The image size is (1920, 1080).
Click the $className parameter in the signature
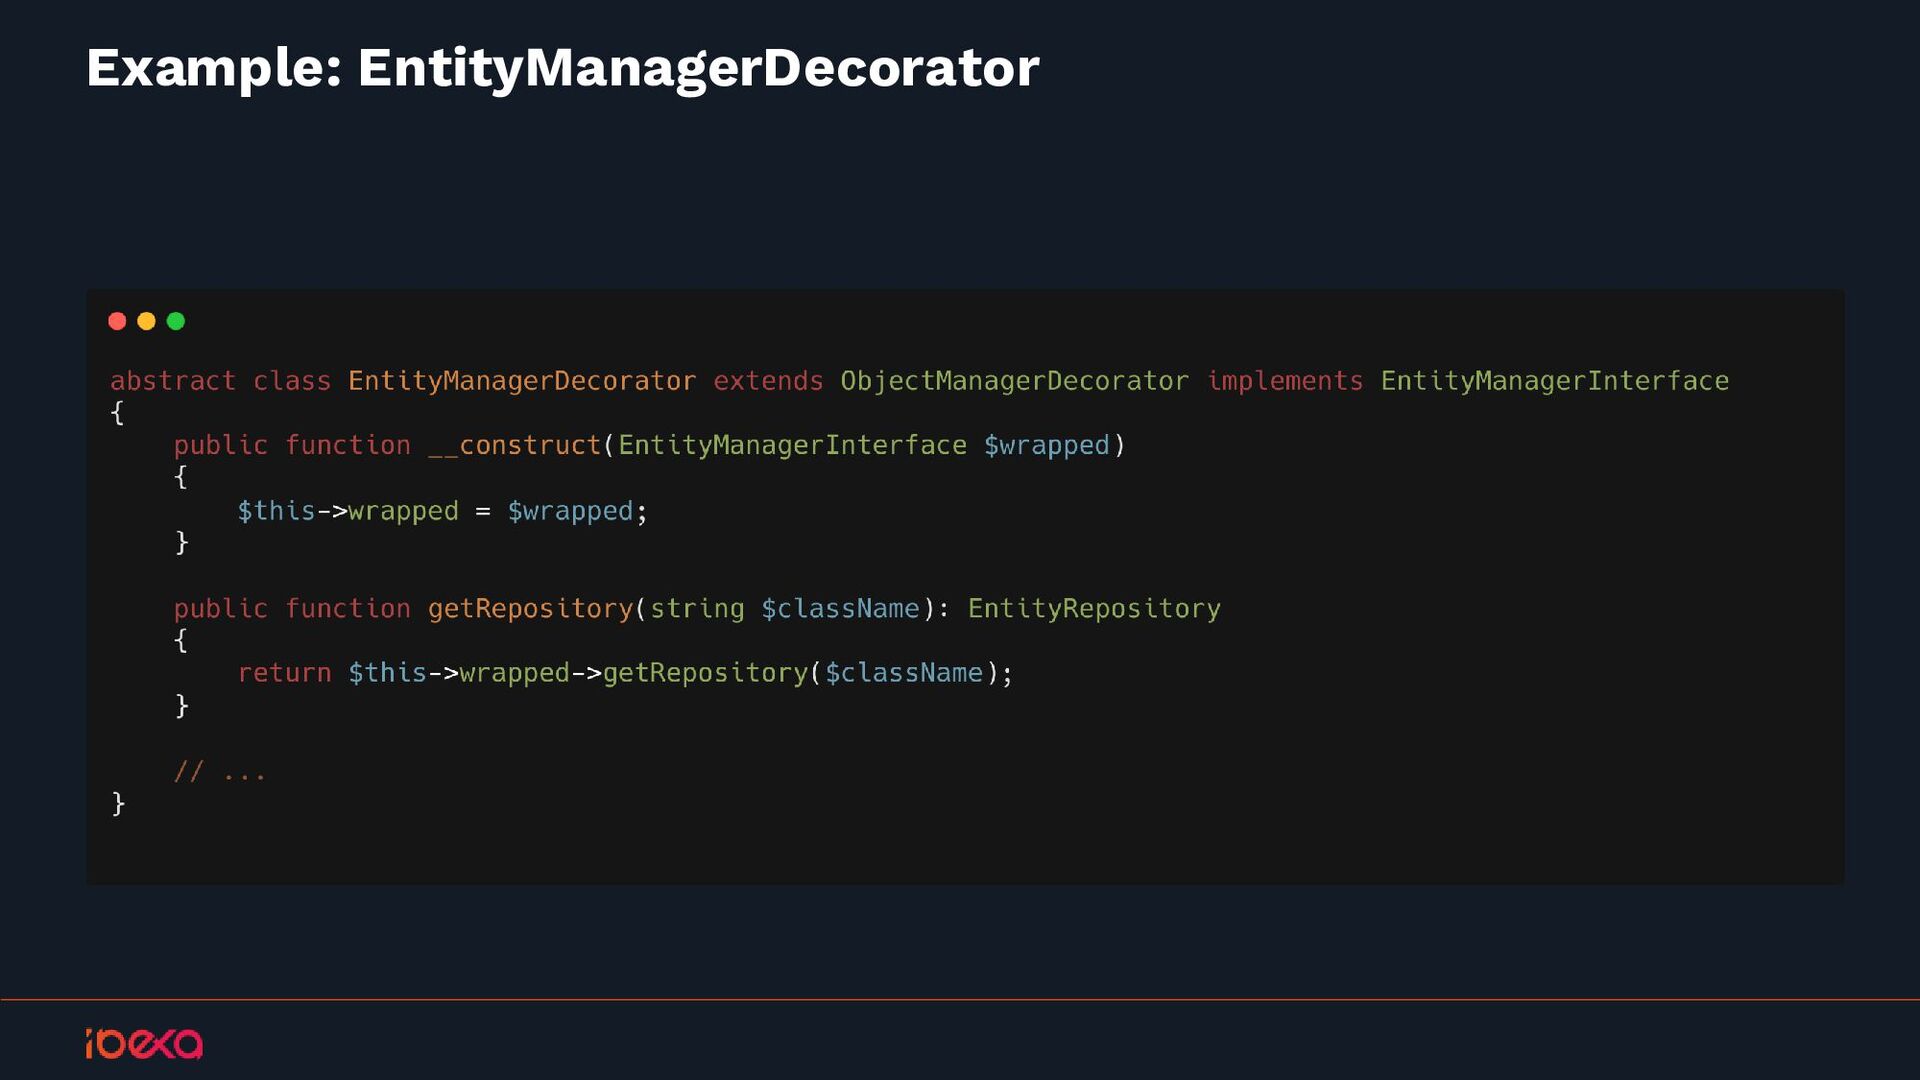pos(840,609)
